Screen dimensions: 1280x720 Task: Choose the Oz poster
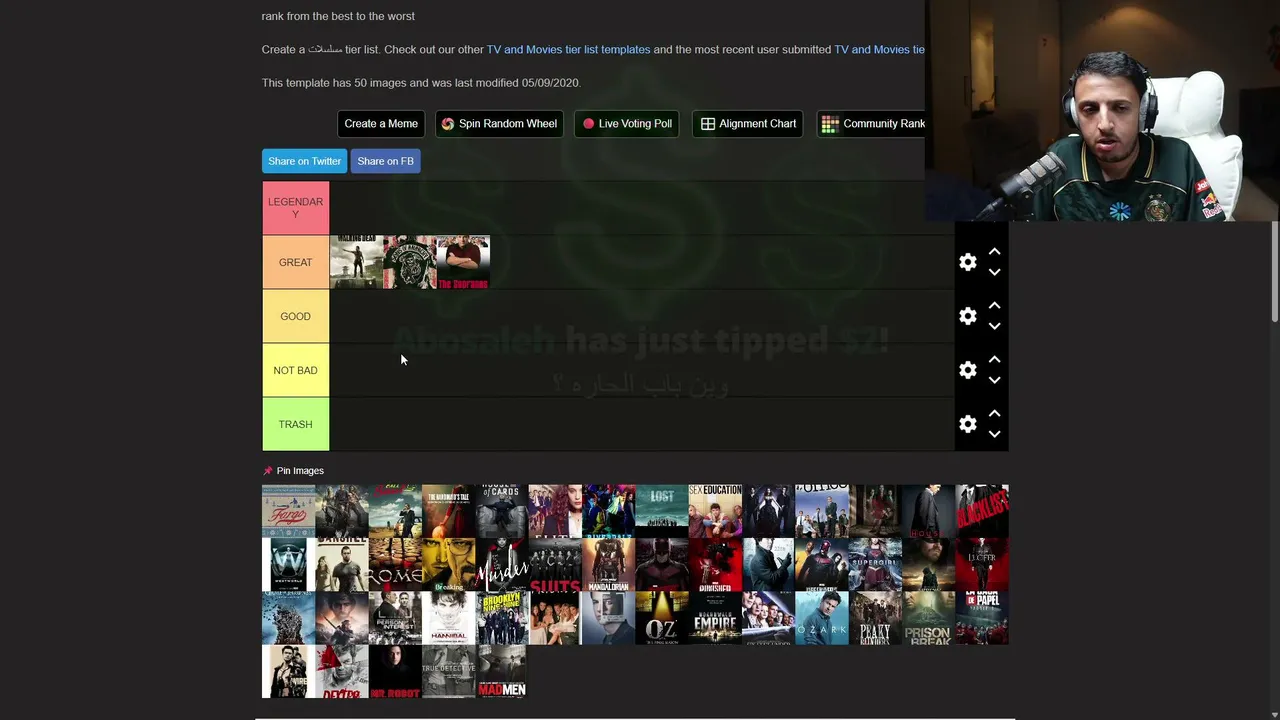point(662,618)
